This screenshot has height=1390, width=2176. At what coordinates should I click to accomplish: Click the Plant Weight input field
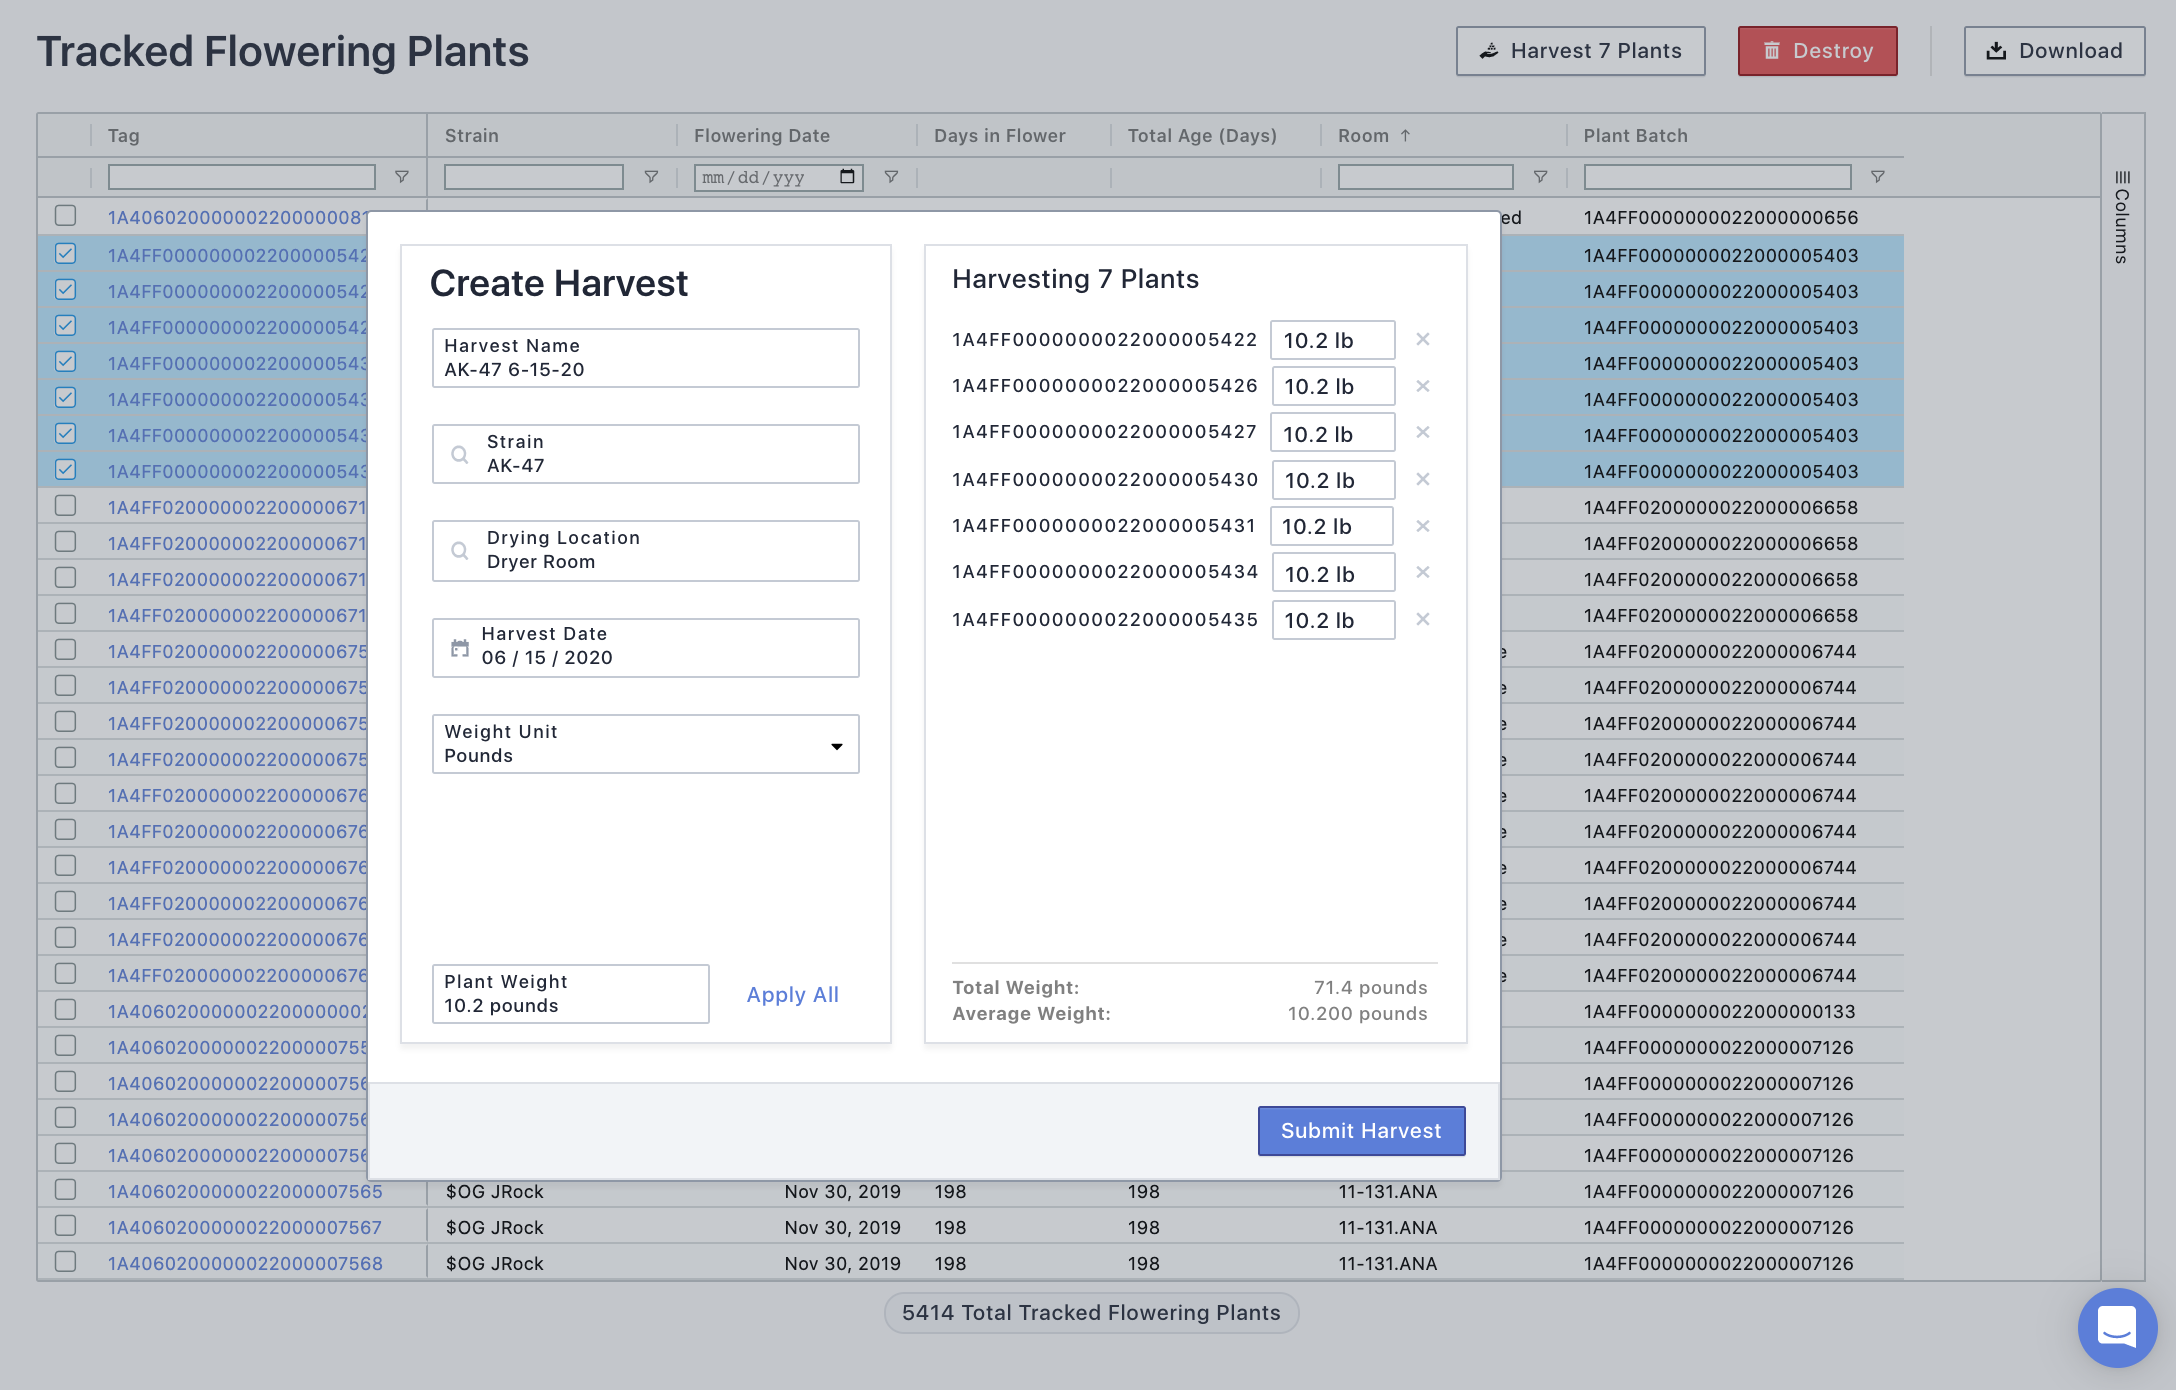tap(571, 994)
